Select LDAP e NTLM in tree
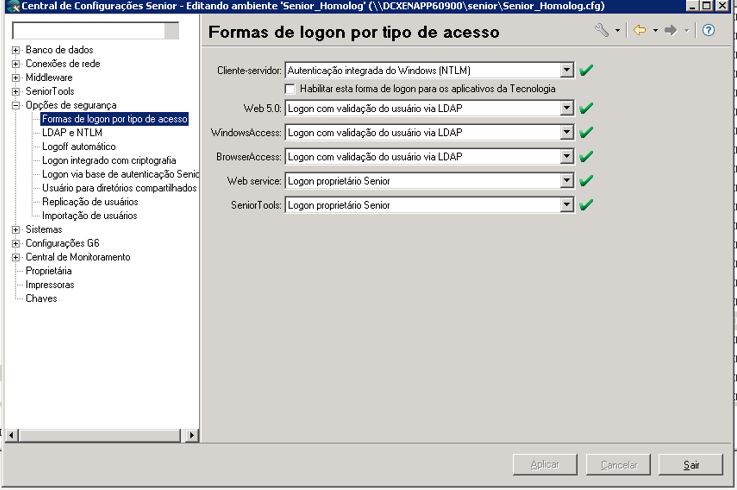Screen dimensions: 737x490 pos(72,132)
